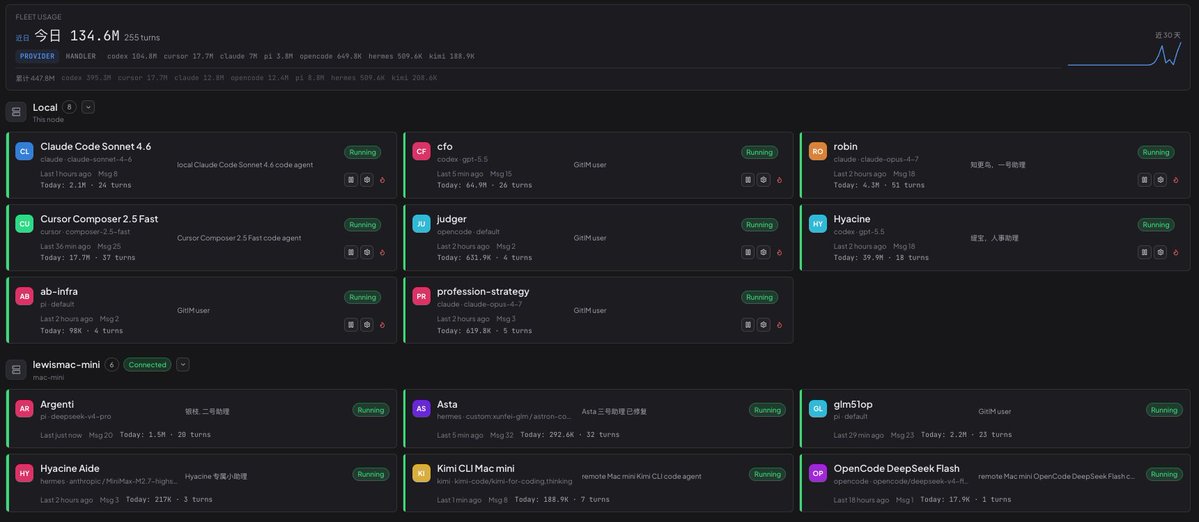Click the flame icon on the cfo card
The height and width of the screenshot is (522, 1199).
(779, 180)
